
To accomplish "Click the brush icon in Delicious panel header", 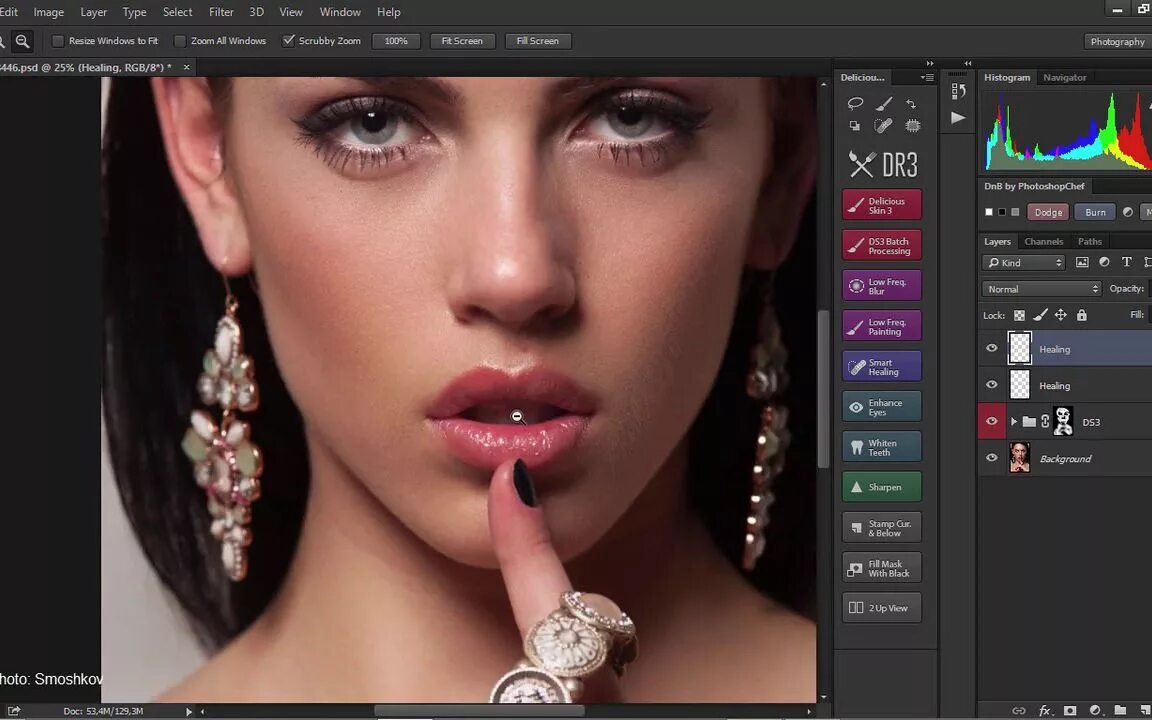I will coord(884,104).
